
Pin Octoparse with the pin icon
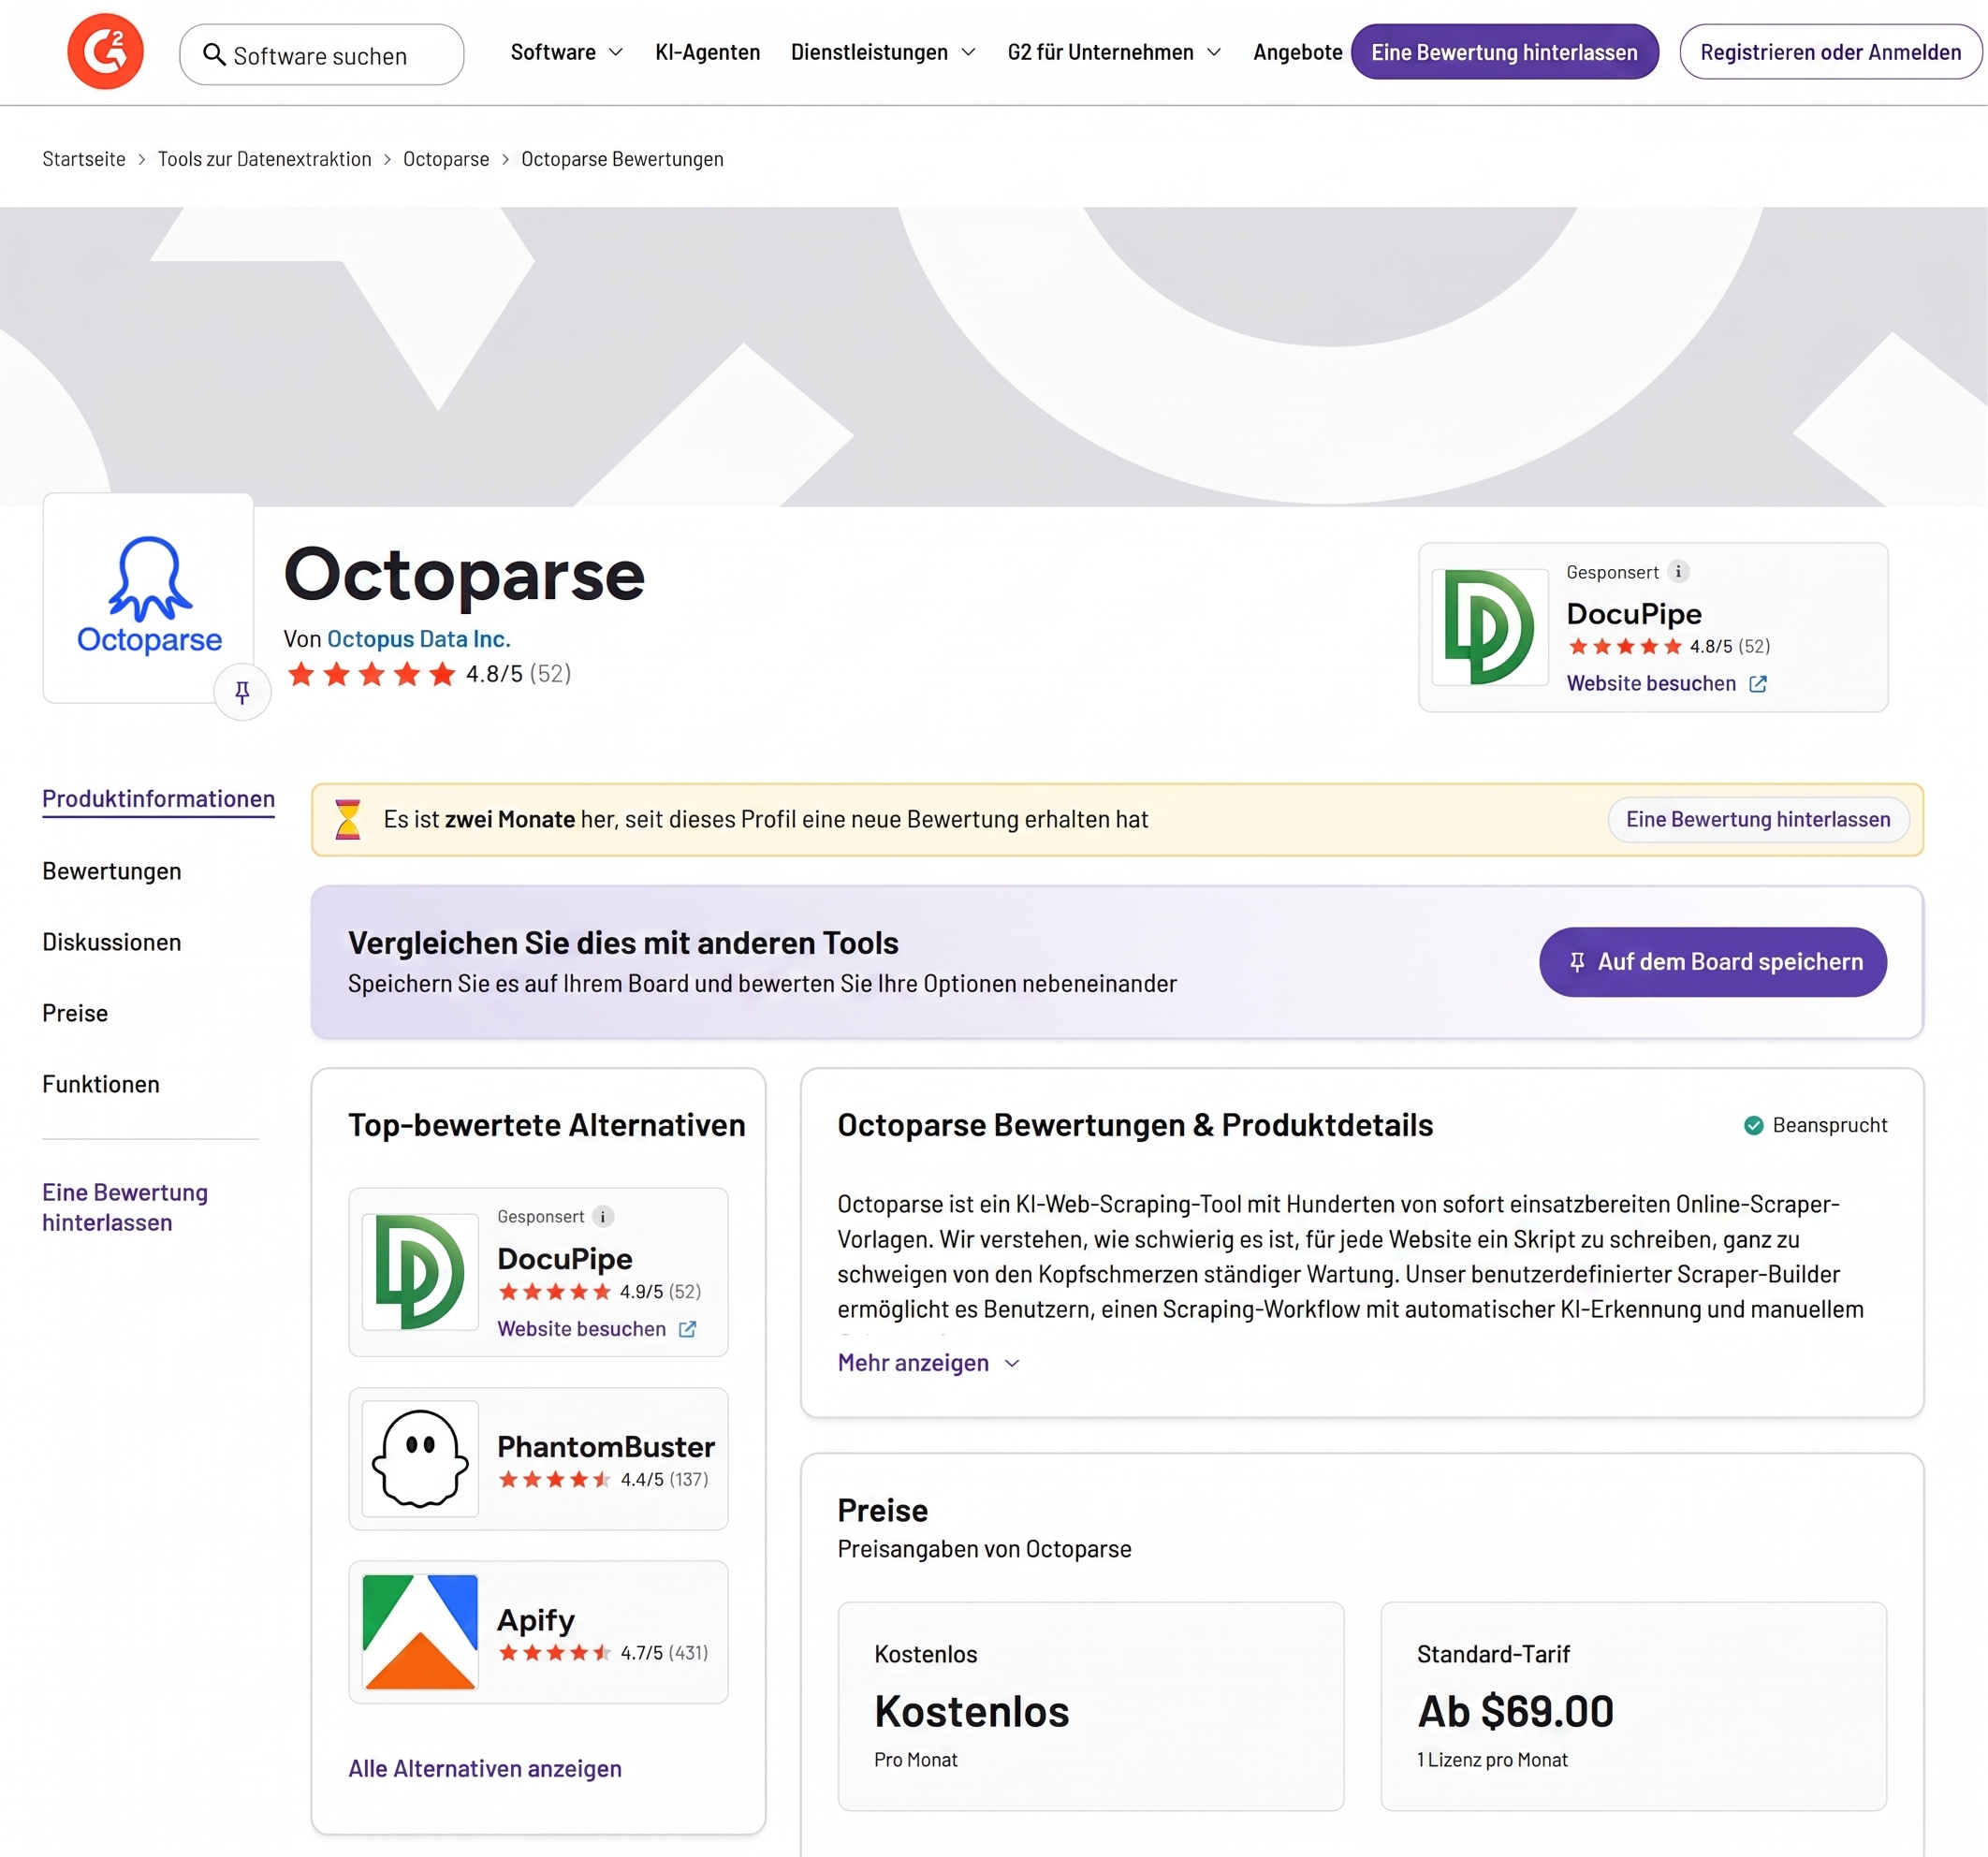pyautogui.click(x=242, y=692)
